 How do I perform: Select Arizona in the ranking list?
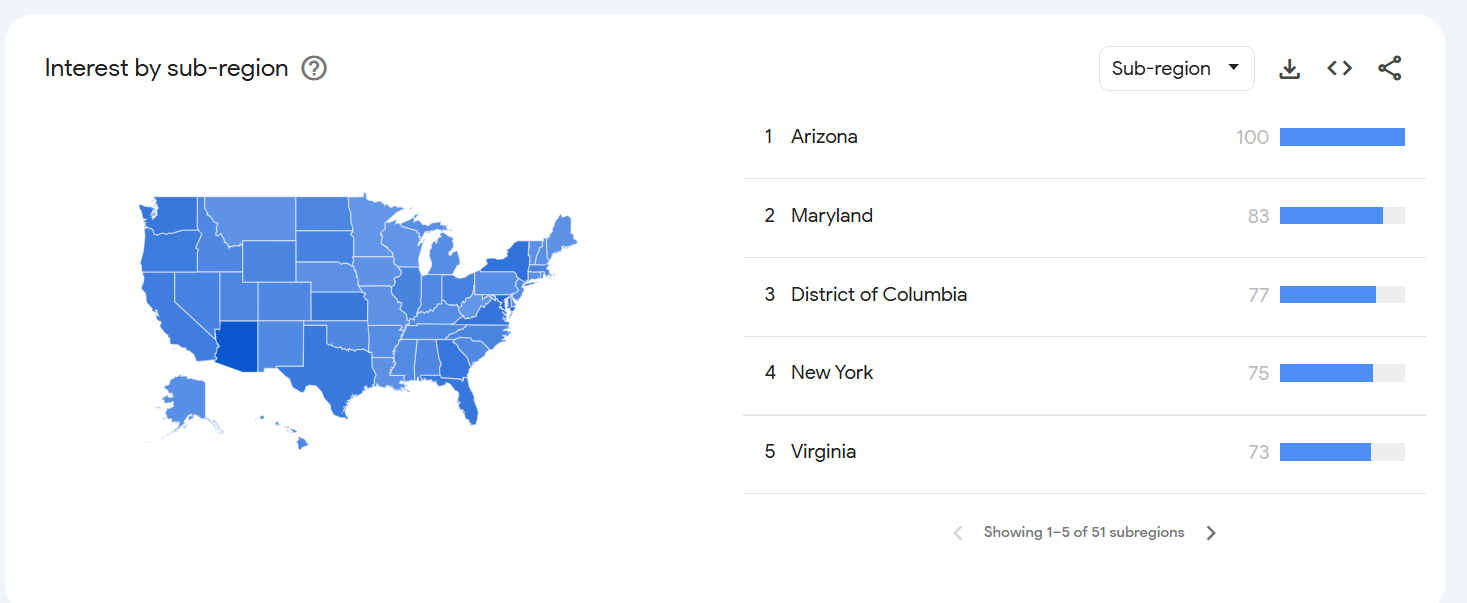pyautogui.click(x=824, y=137)
